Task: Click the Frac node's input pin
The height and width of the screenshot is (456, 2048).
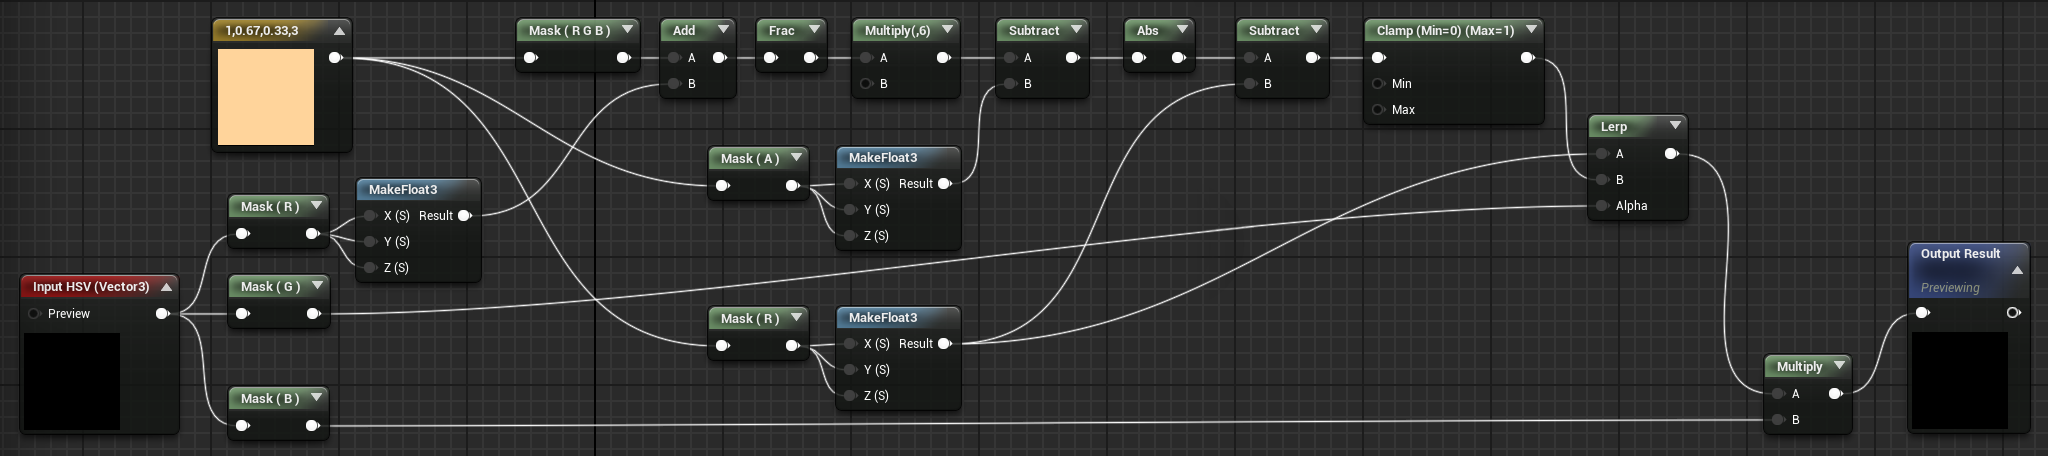Action: click(x=771, y=58)
